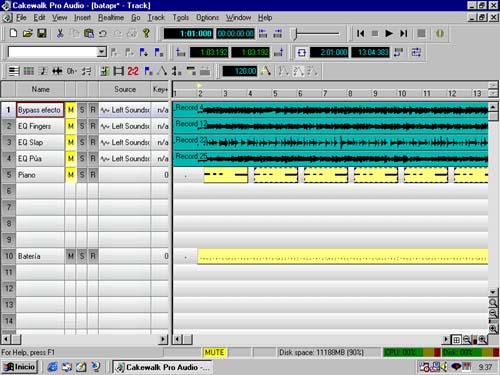The height and width of the screenshot is (375, 500).
Task: Expand the marker combo box dropdown
Action: pyautogui.click(x=102, y=52)
